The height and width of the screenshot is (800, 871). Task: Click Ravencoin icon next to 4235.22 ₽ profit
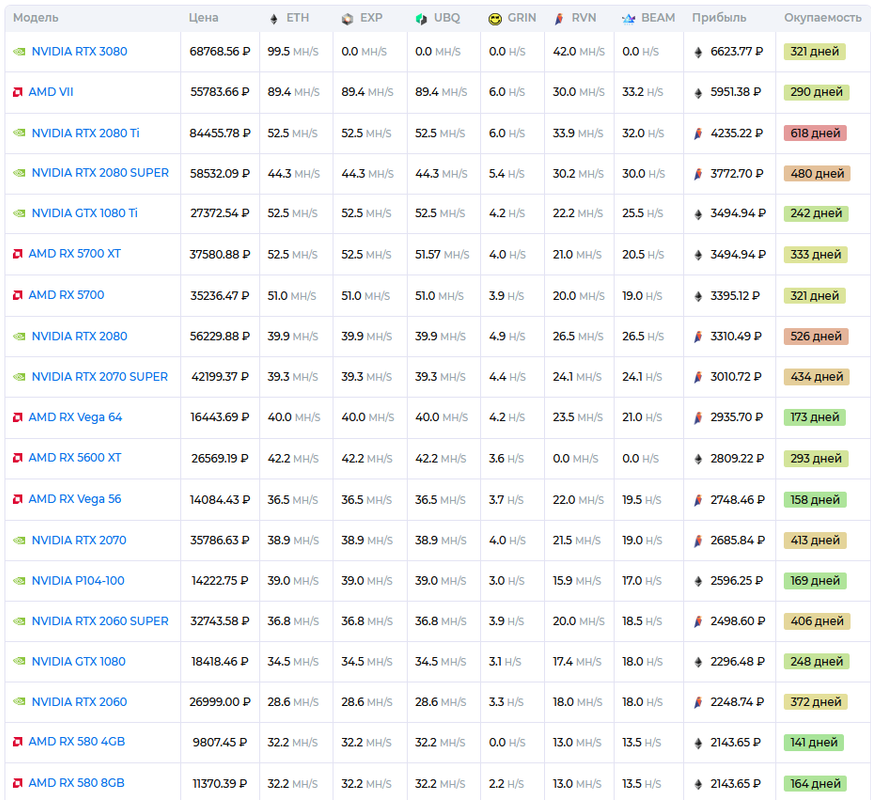click(698, 134)
